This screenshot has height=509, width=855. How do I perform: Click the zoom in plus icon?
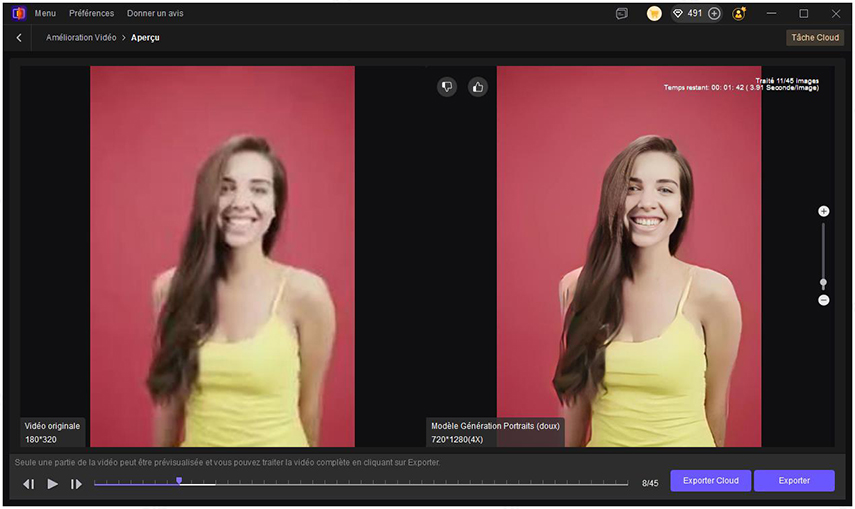tap(824, 211)
